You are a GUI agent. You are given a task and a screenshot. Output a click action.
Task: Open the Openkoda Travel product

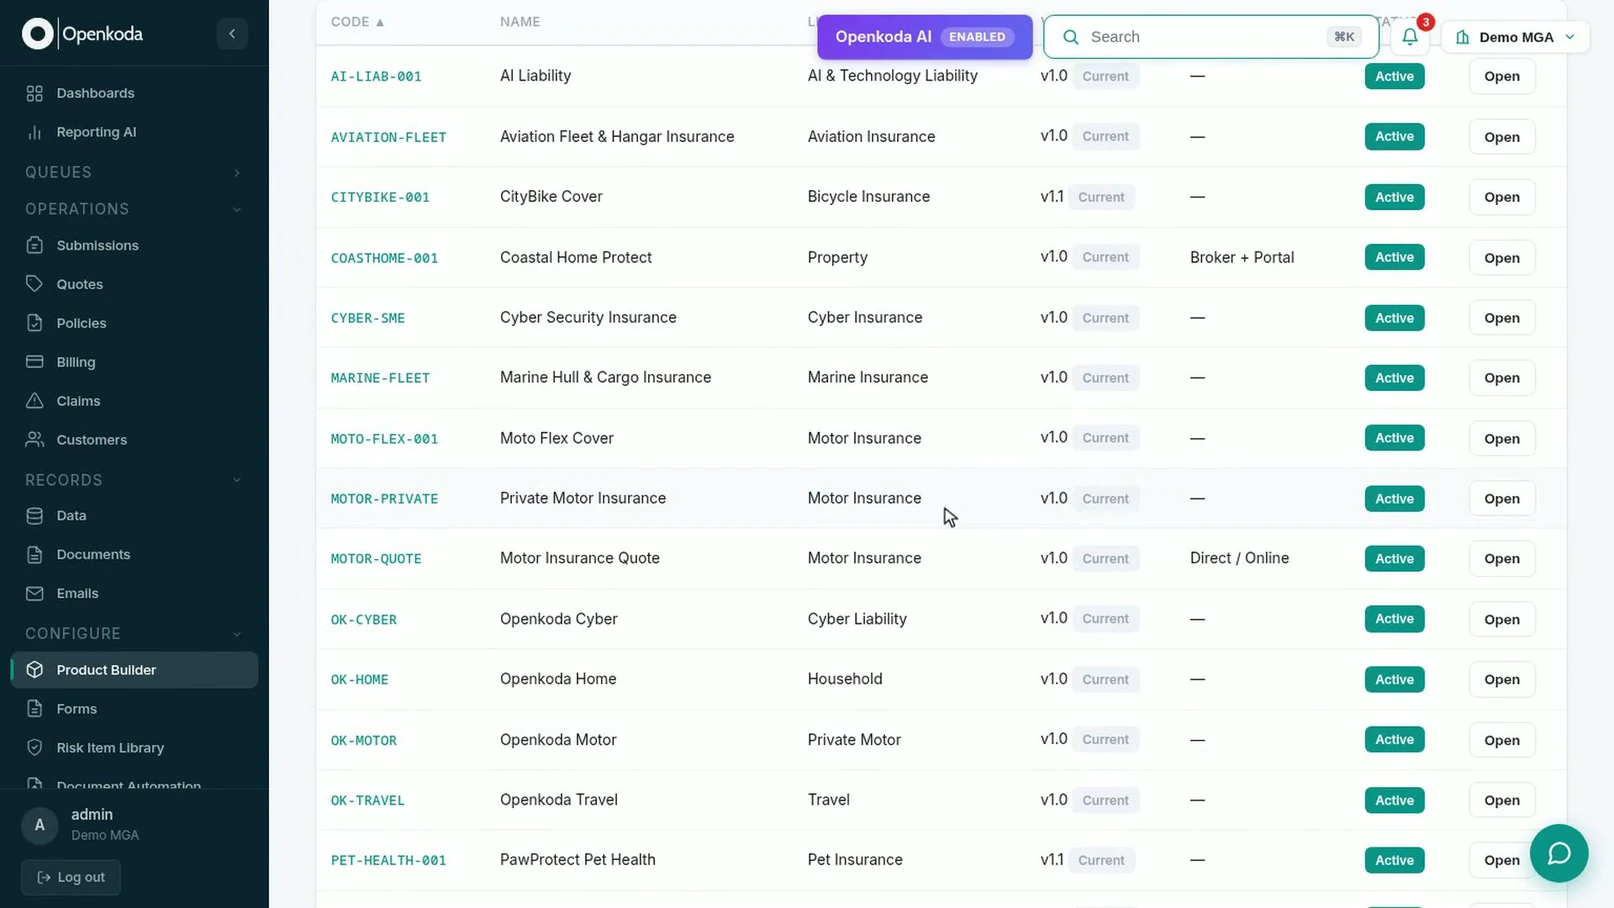click(1502, 800)
